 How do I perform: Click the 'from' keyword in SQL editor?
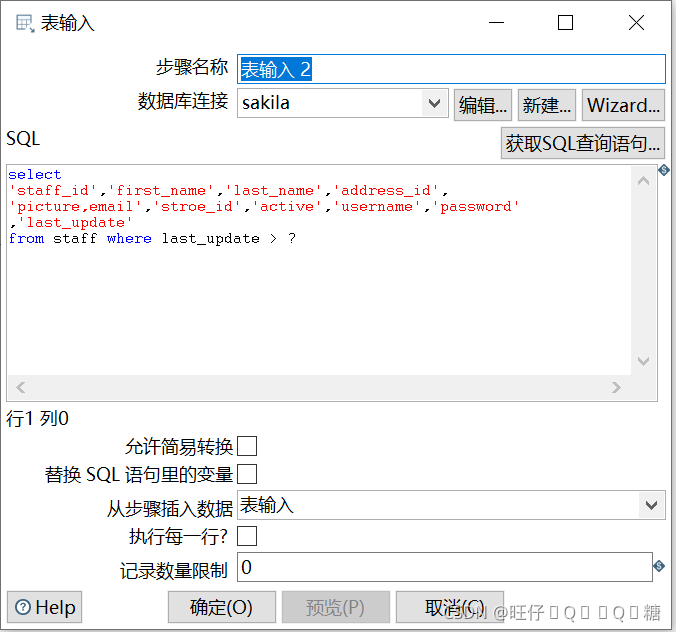point(26,238)
